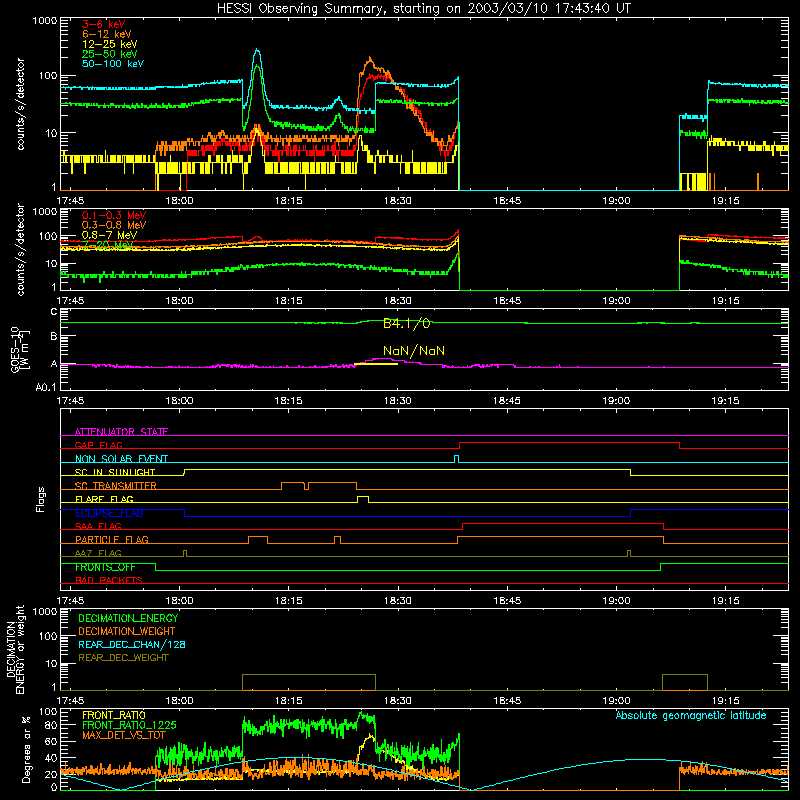
Task: Click the 1000 label on top panel axis
Action: pyautogui.click(x=45, y=21)
